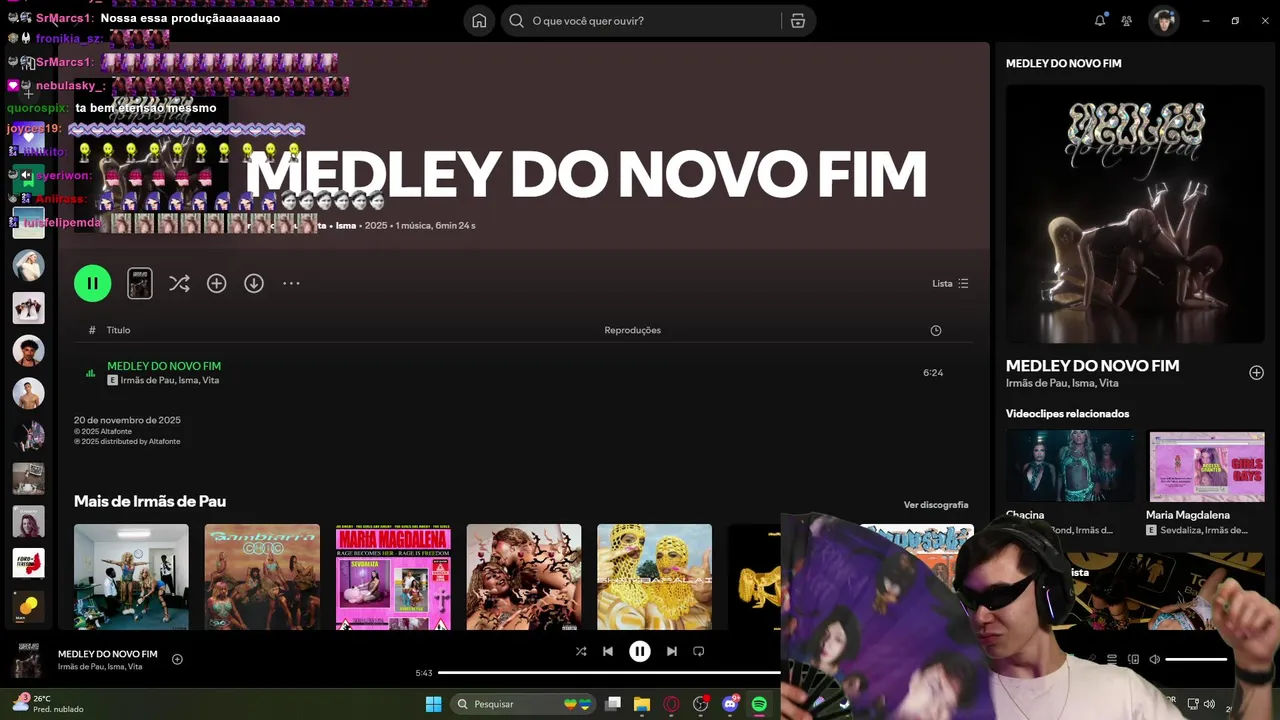Download the album with arrow icon

pos(254,284)
